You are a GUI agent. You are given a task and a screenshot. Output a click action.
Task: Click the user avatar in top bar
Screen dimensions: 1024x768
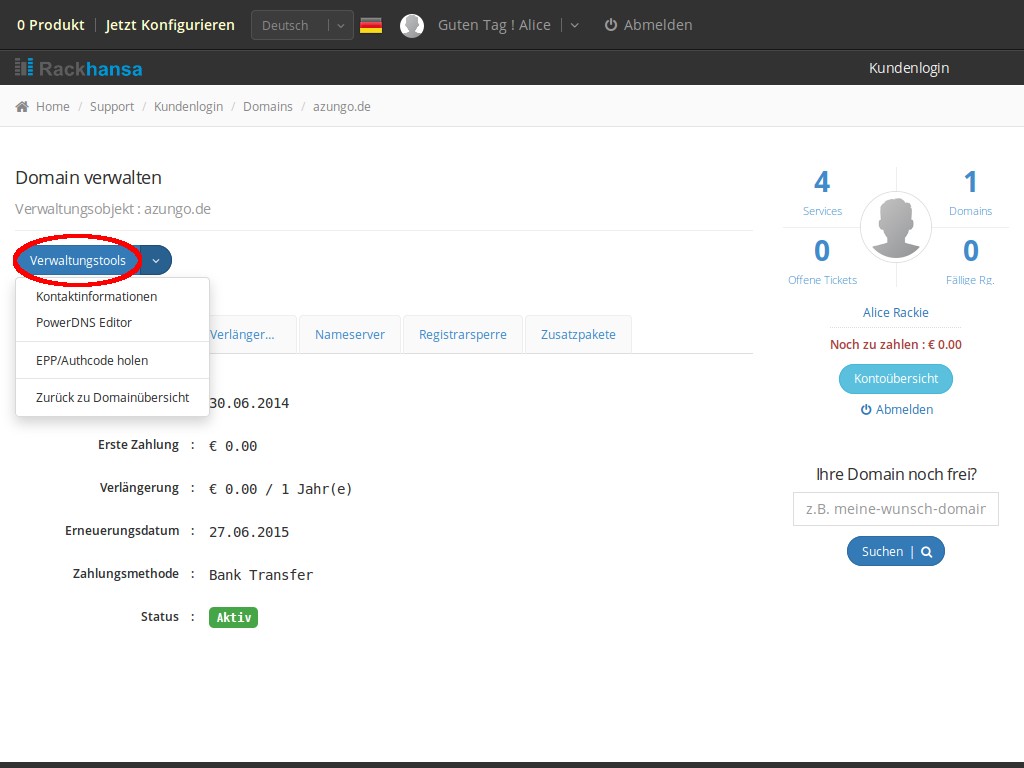(x=412, y=25)
